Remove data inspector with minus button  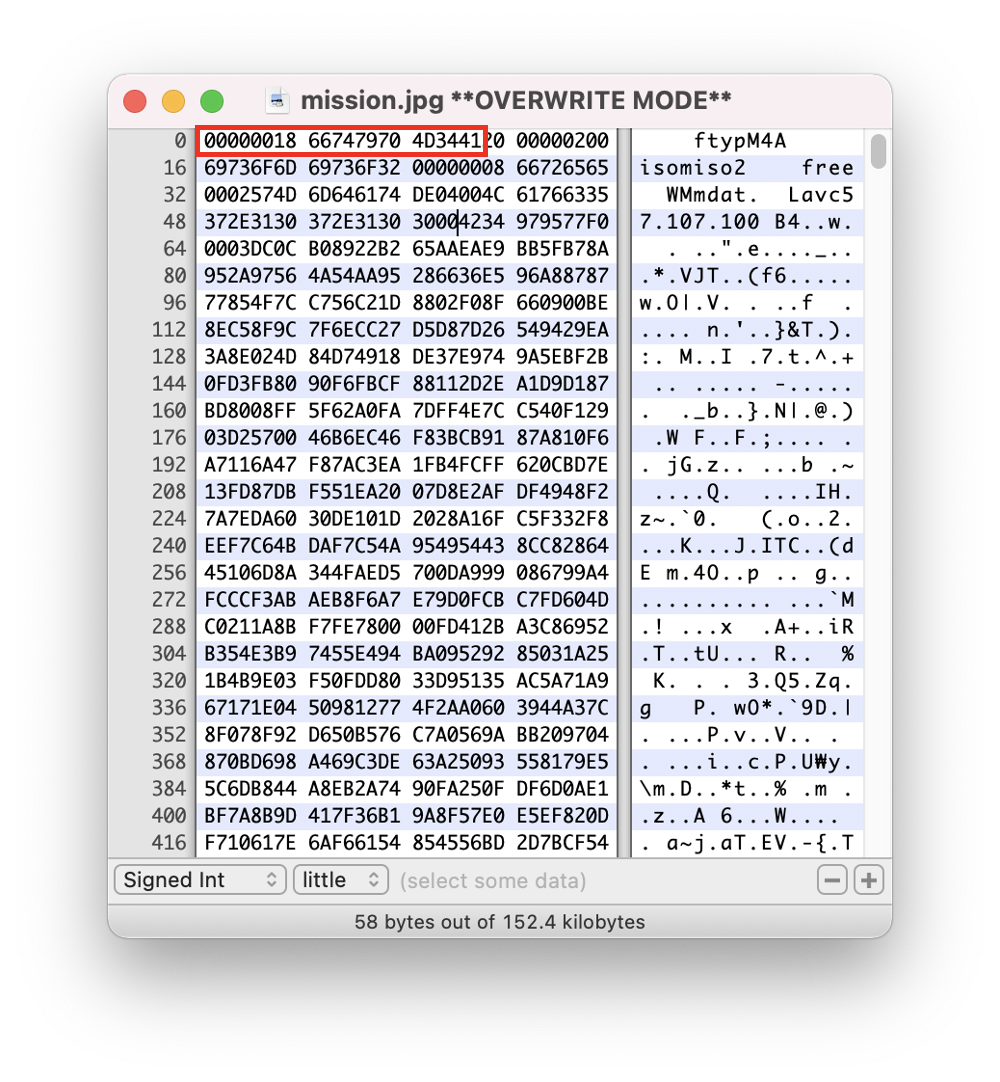point(832,880)
